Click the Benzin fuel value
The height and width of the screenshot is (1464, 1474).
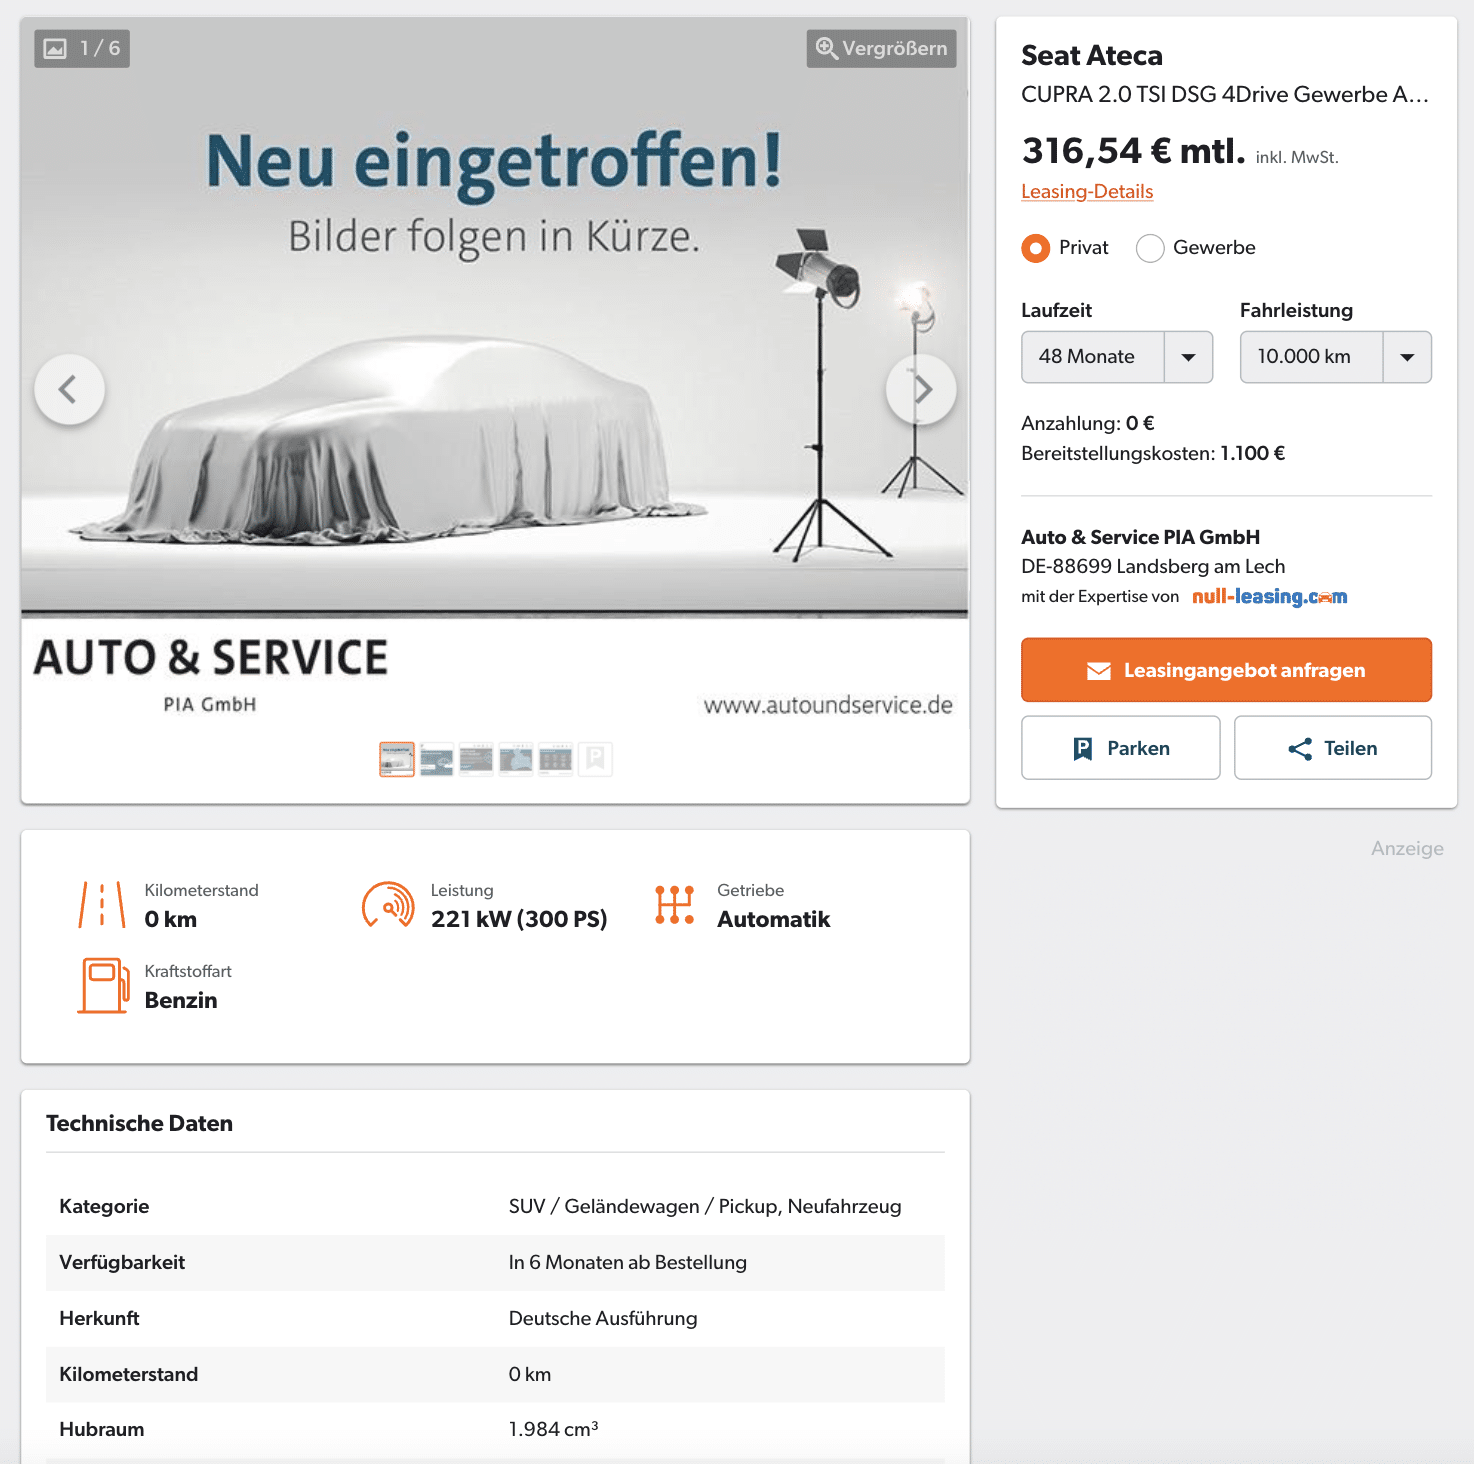(x=181, y=1001)
